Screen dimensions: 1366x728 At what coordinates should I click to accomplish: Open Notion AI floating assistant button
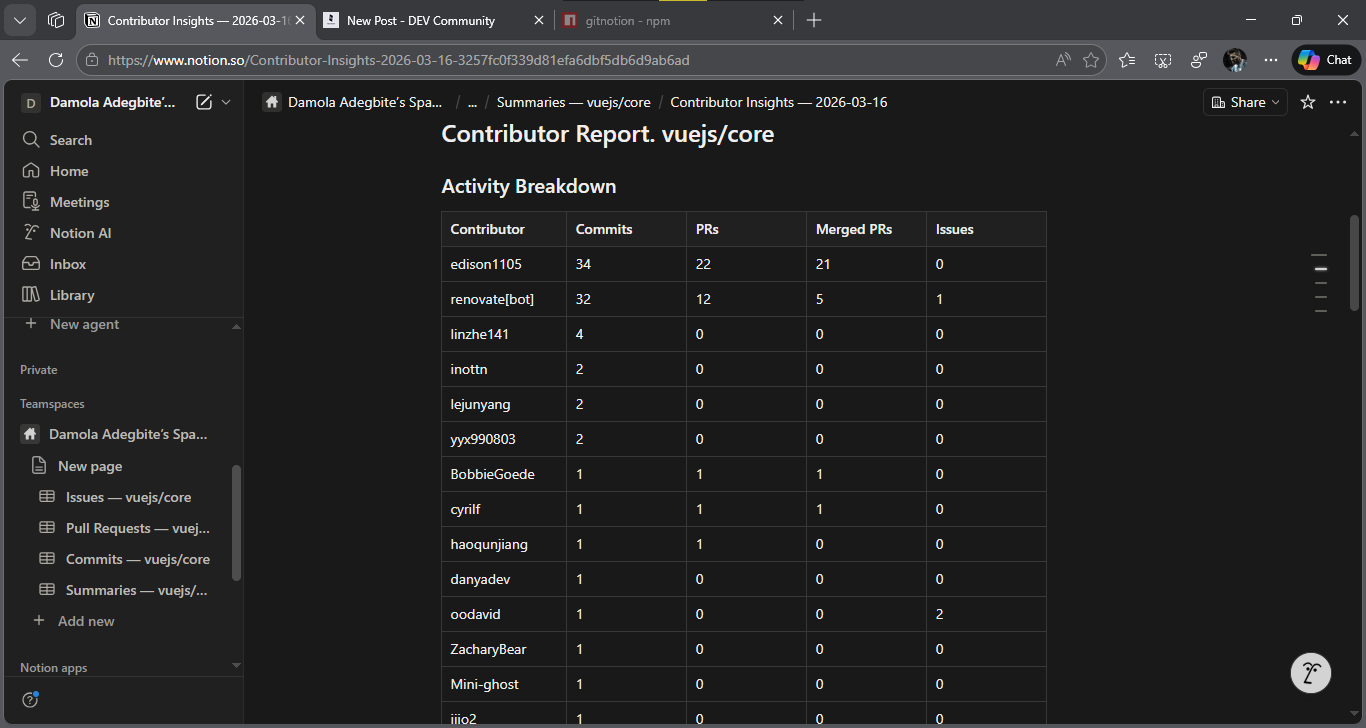(x=1311, y=672)
